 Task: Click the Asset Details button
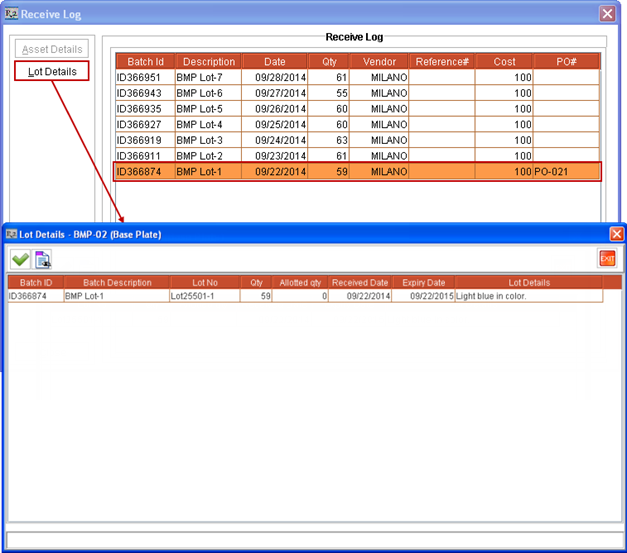[52, 49]
